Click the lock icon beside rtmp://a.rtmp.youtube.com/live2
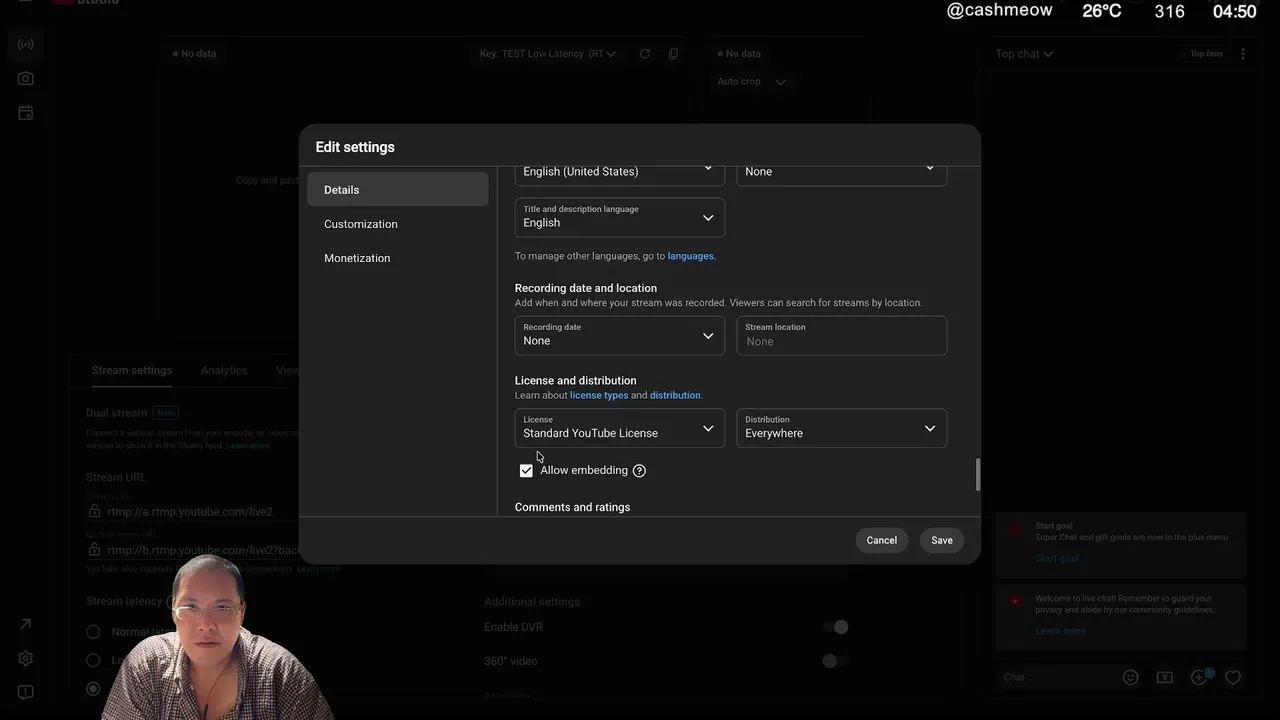The image size is (1280, 720). pos(94,512)
